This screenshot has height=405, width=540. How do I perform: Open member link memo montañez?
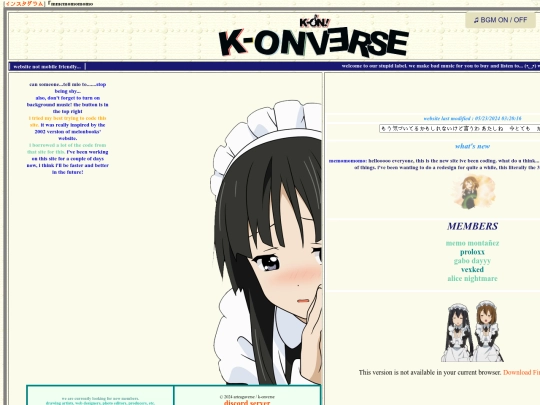coord(472,243)
